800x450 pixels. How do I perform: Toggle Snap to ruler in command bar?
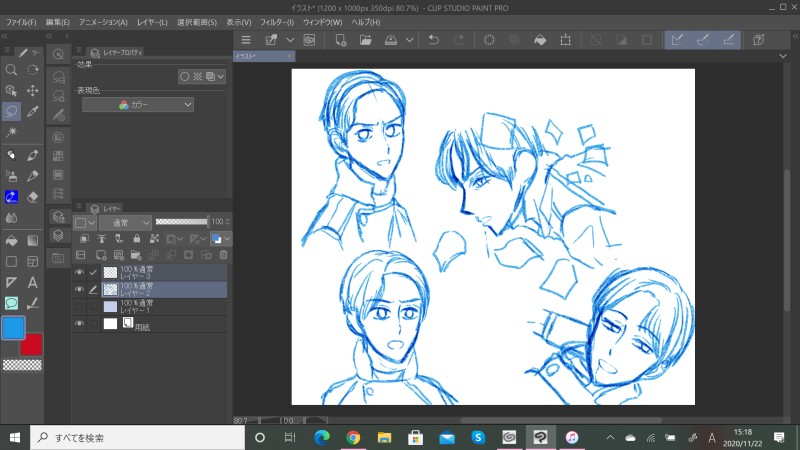pyautogui.click(x=677, y=40)
